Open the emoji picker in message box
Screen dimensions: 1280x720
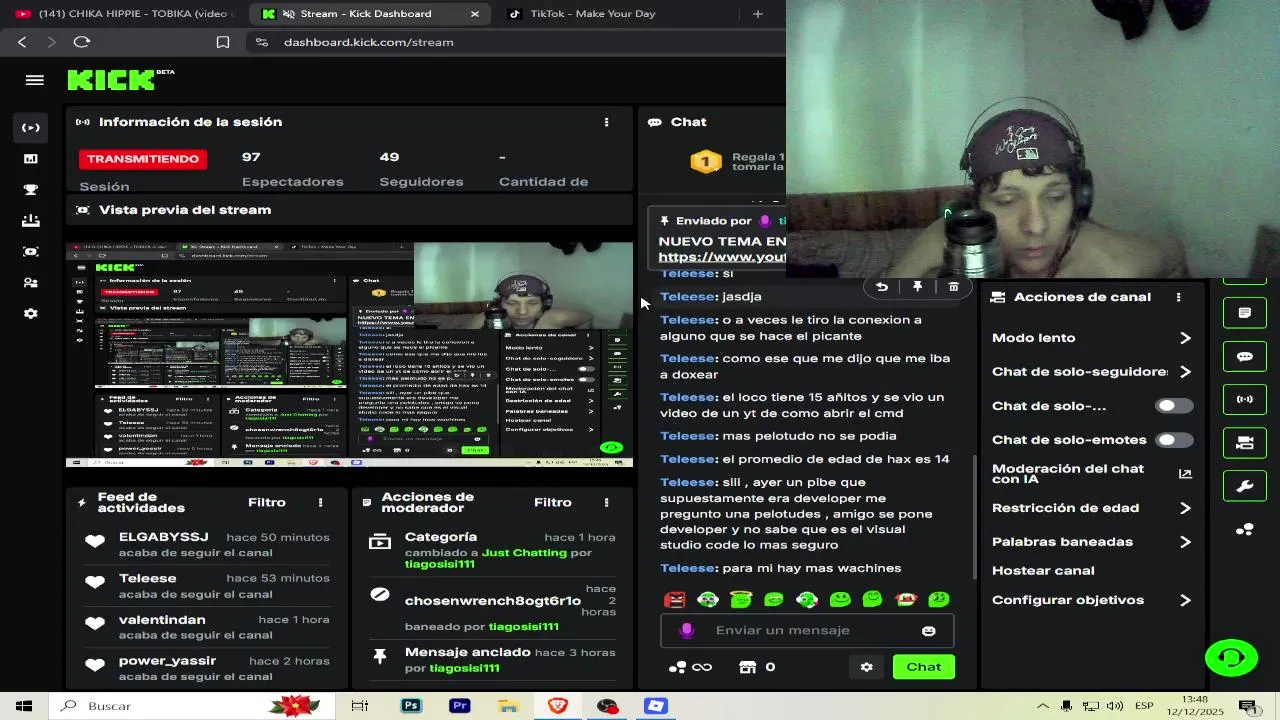[929, 631]
